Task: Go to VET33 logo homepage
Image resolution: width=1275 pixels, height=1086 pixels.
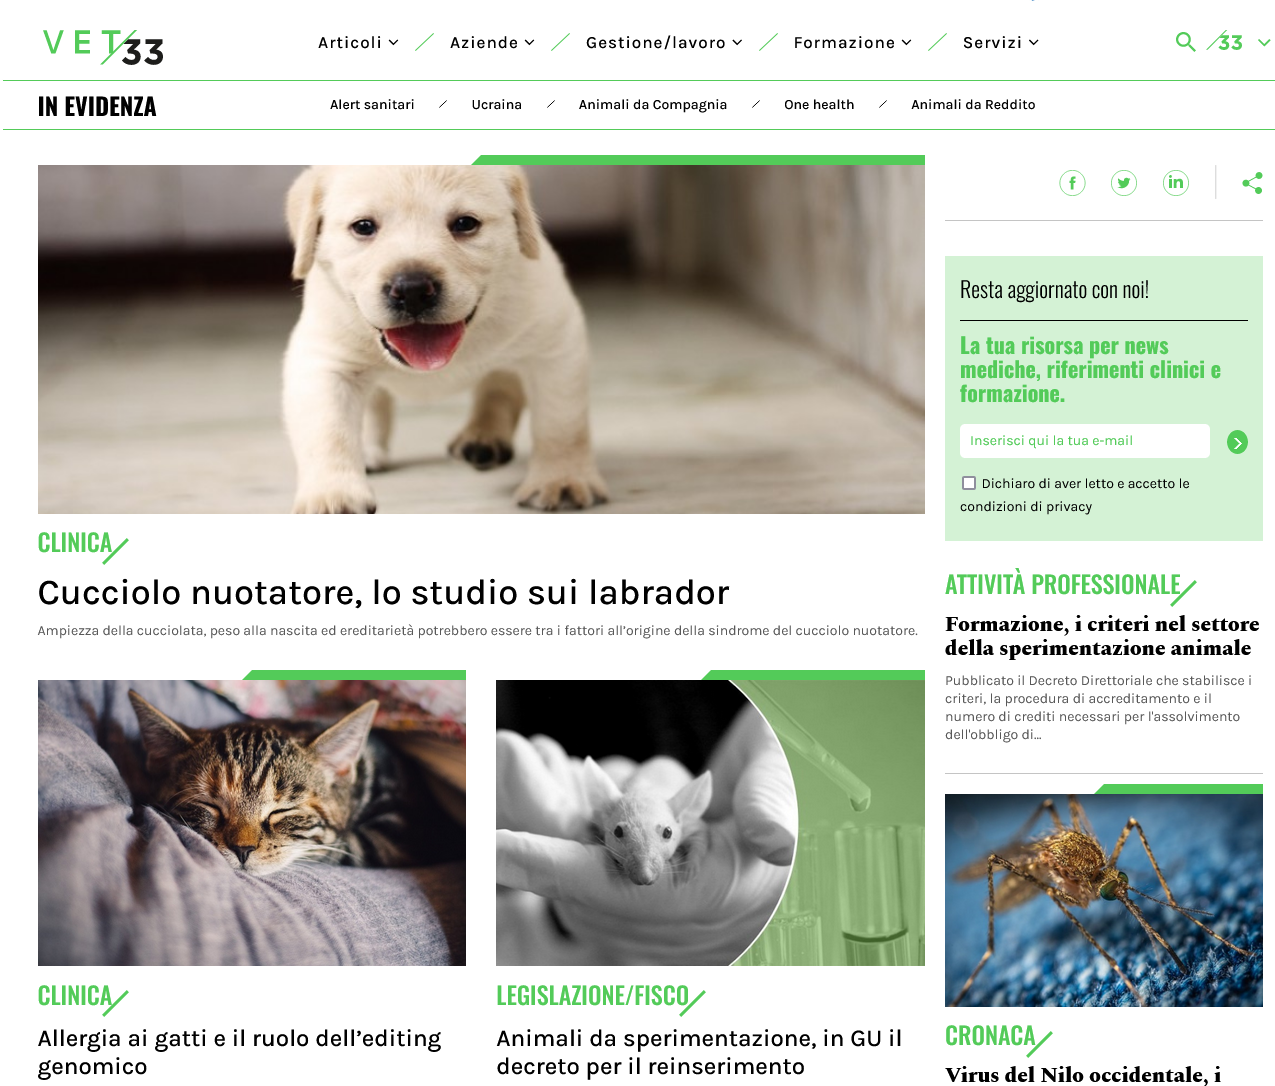Action: click(103, 46)
